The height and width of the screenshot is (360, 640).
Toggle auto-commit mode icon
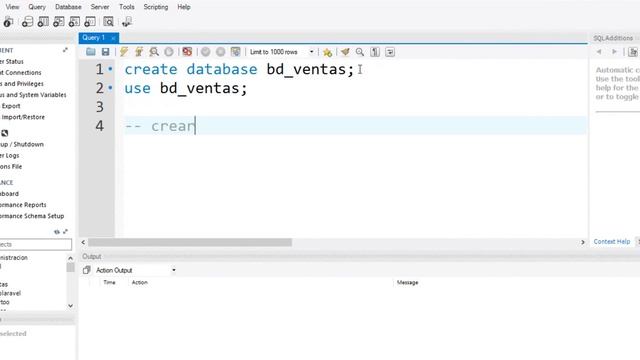click(x=236, y=52)
